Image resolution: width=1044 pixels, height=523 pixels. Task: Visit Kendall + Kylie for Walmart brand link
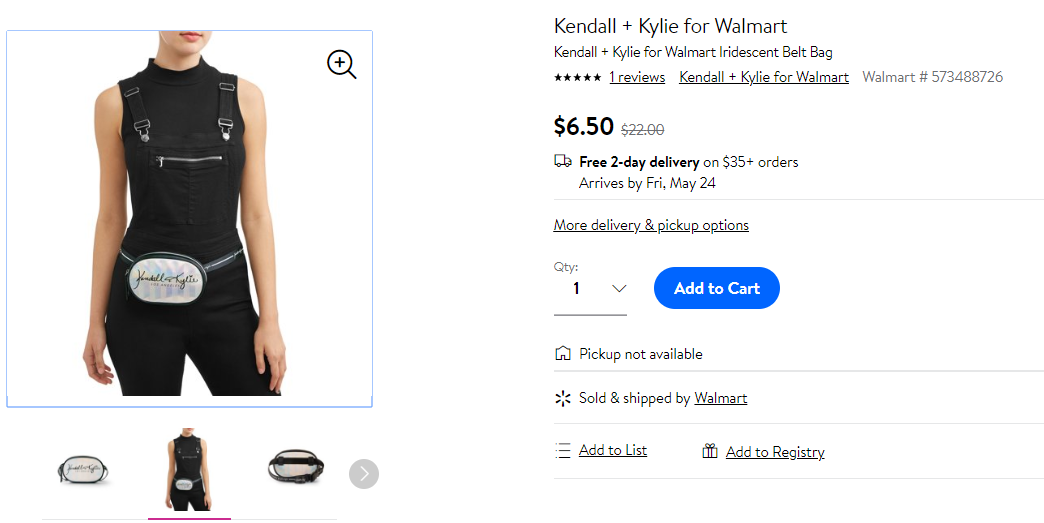(764, 77)
